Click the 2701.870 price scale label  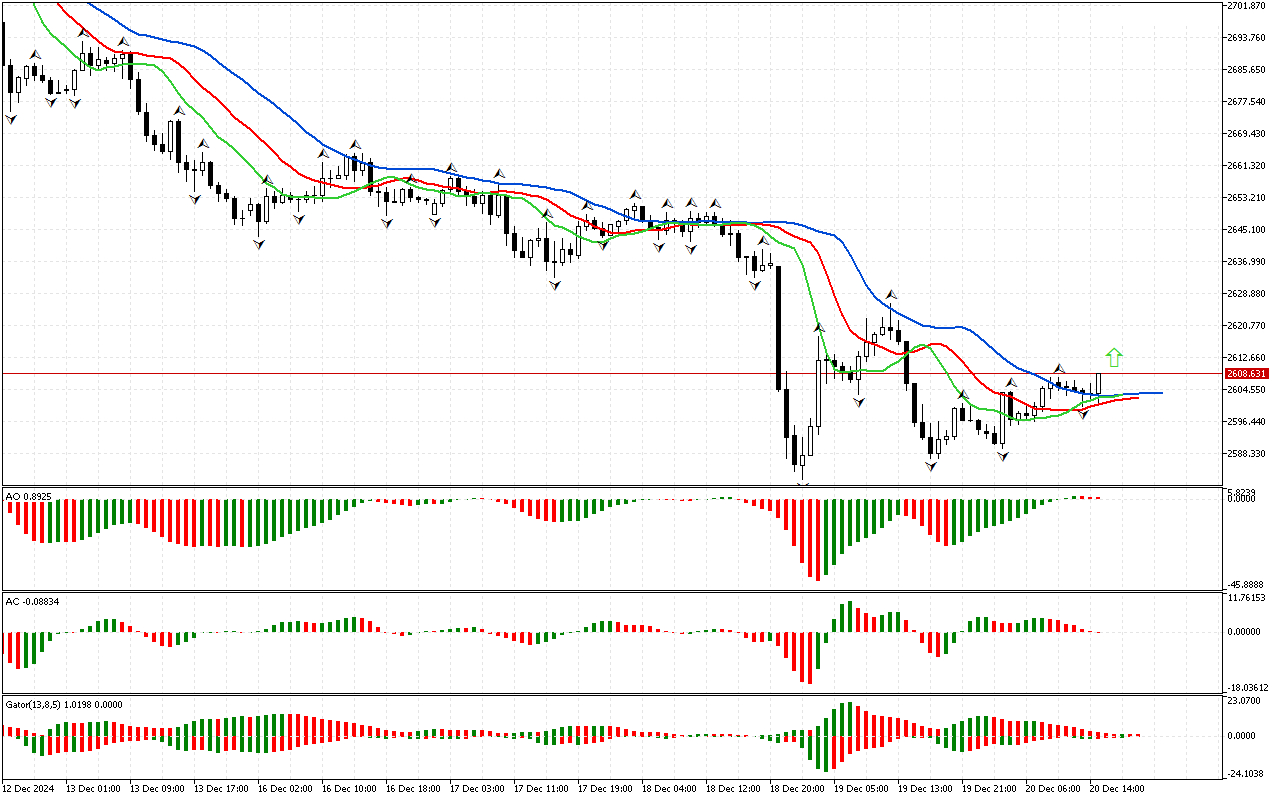[x=1248, y=6]
